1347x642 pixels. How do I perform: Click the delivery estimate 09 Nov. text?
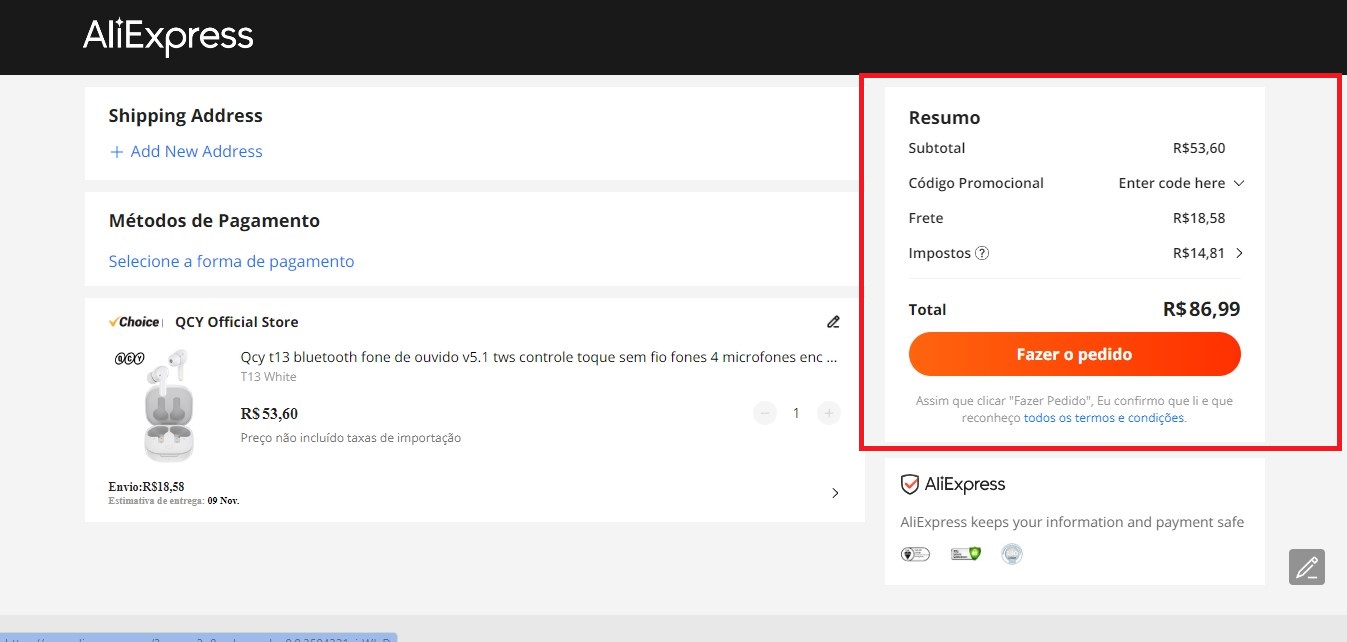point(223,500)
